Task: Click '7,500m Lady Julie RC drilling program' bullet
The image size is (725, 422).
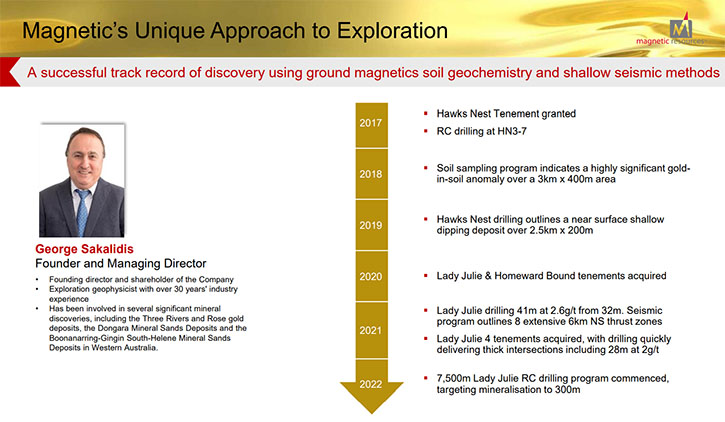Action: 553,384
